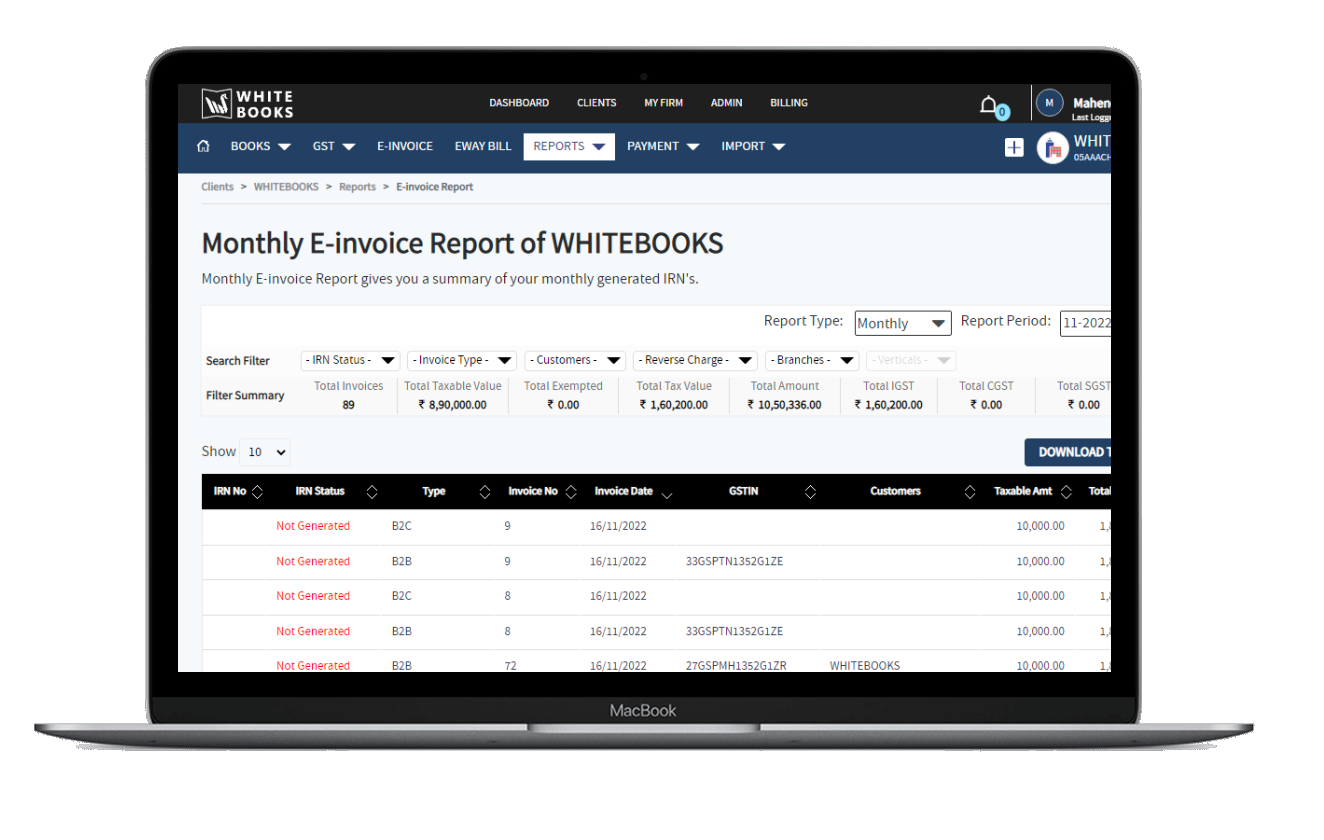Open the Reports menu
Screen dimensions: 1324x840
pyautogui.click(x=568, y=146)
